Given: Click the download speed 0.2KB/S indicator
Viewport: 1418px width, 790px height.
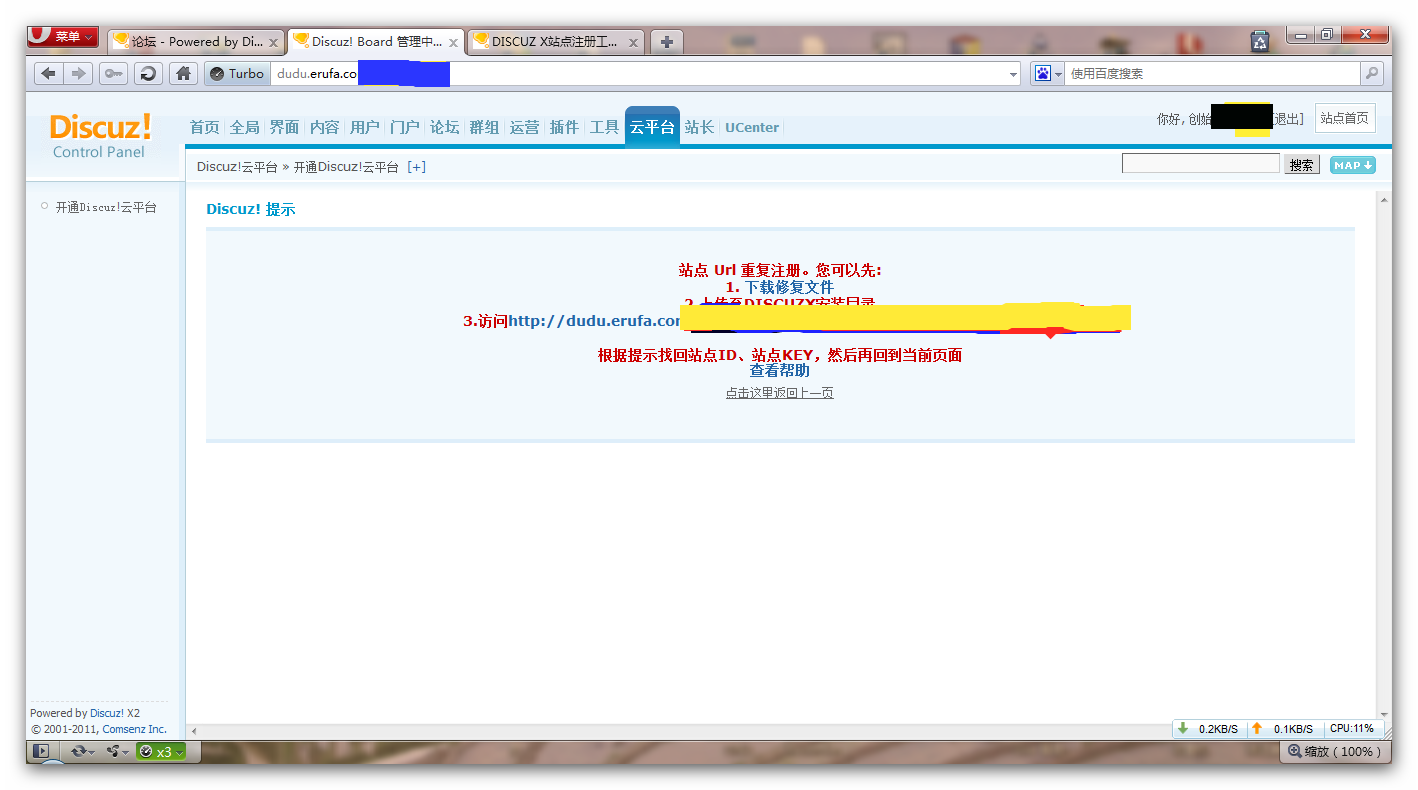Looking at the screenshot, I should tap(1209, 729).
